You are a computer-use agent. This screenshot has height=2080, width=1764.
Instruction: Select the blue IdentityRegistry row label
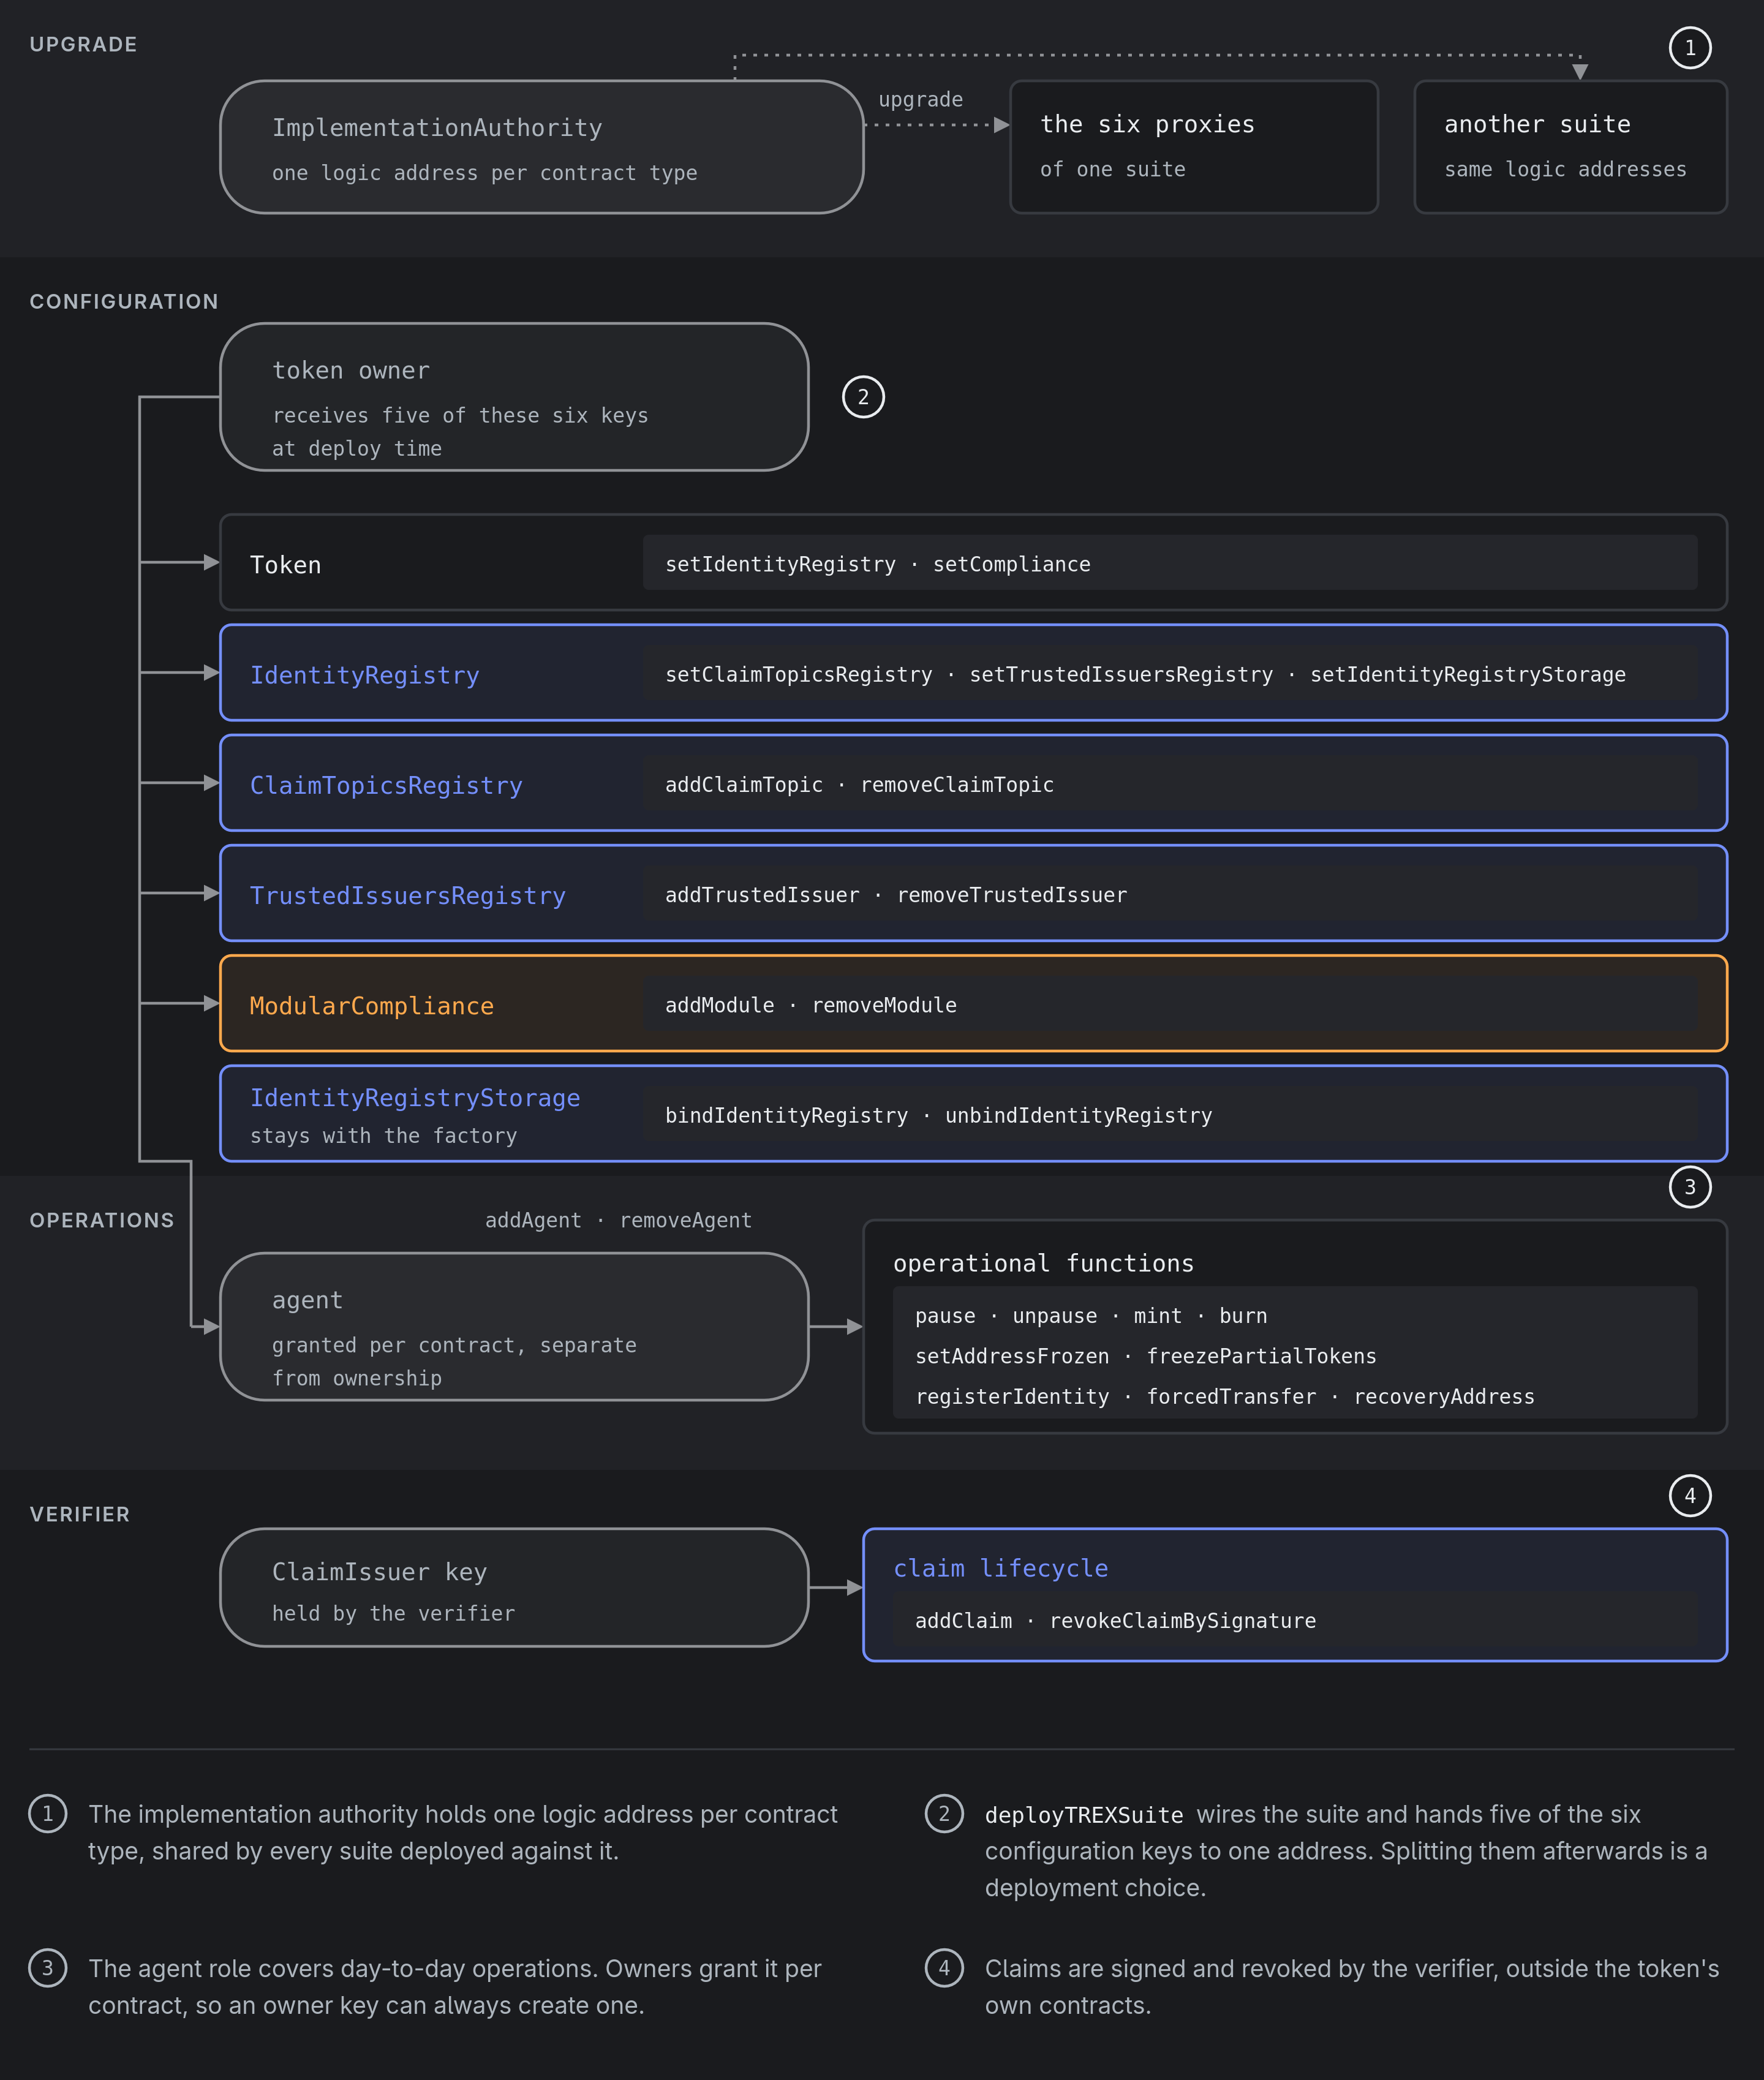pyautogui.click(x=364, y=675)
